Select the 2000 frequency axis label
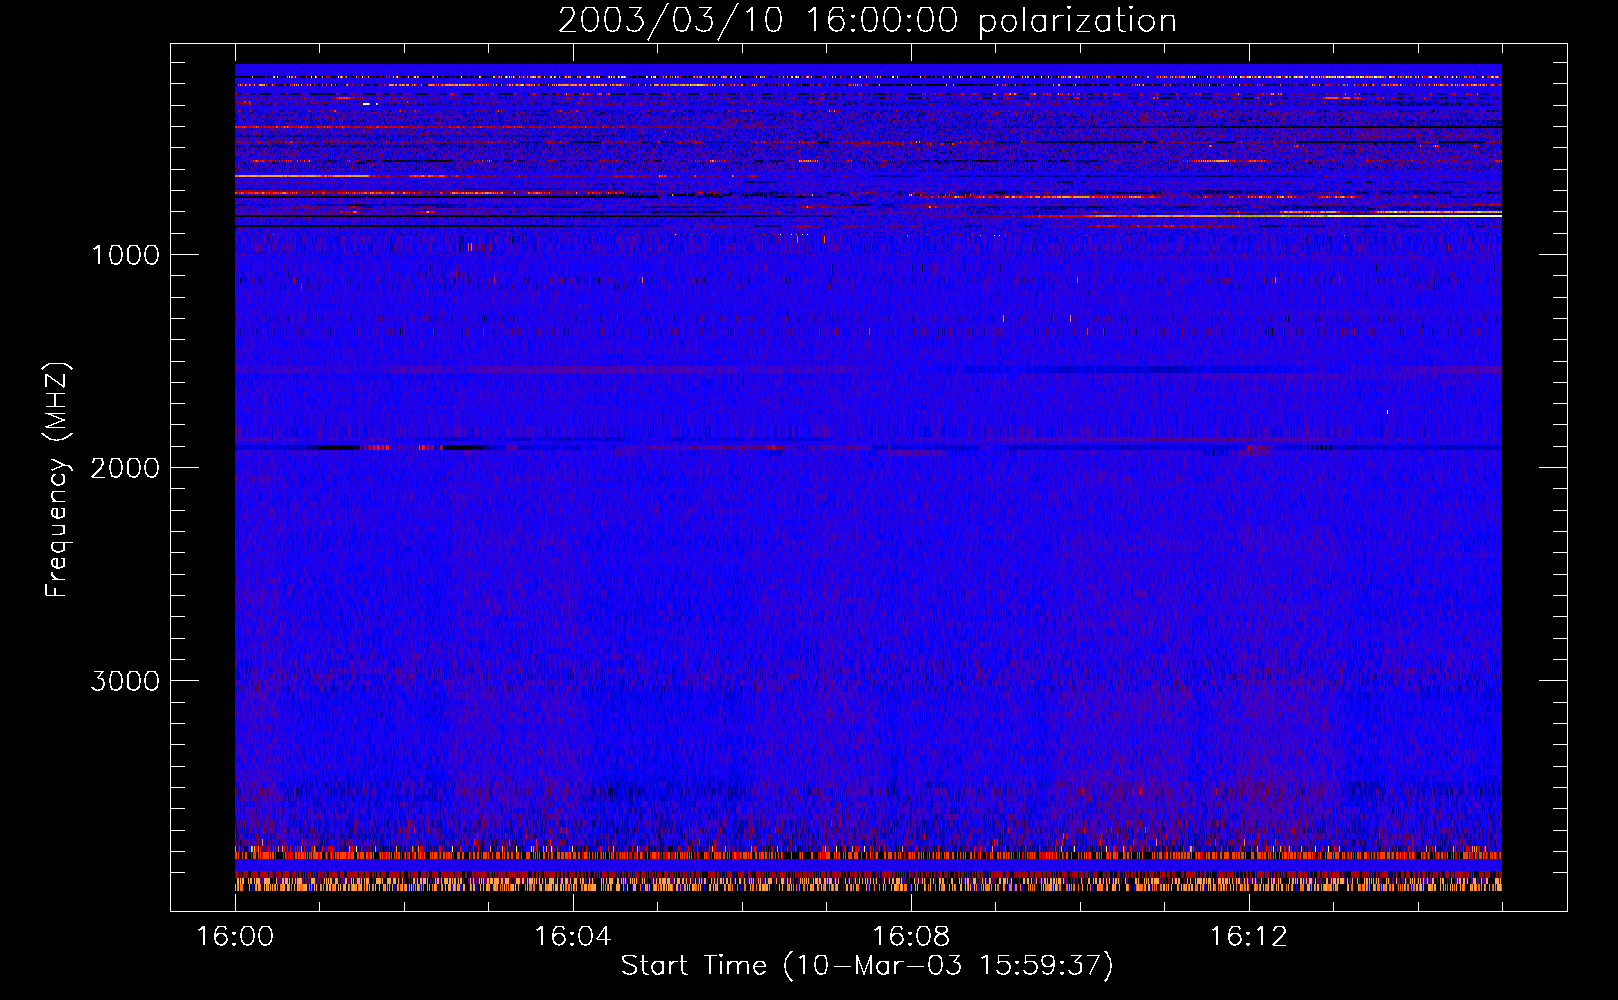The image size is (1618, 1000). pos(125,468)
